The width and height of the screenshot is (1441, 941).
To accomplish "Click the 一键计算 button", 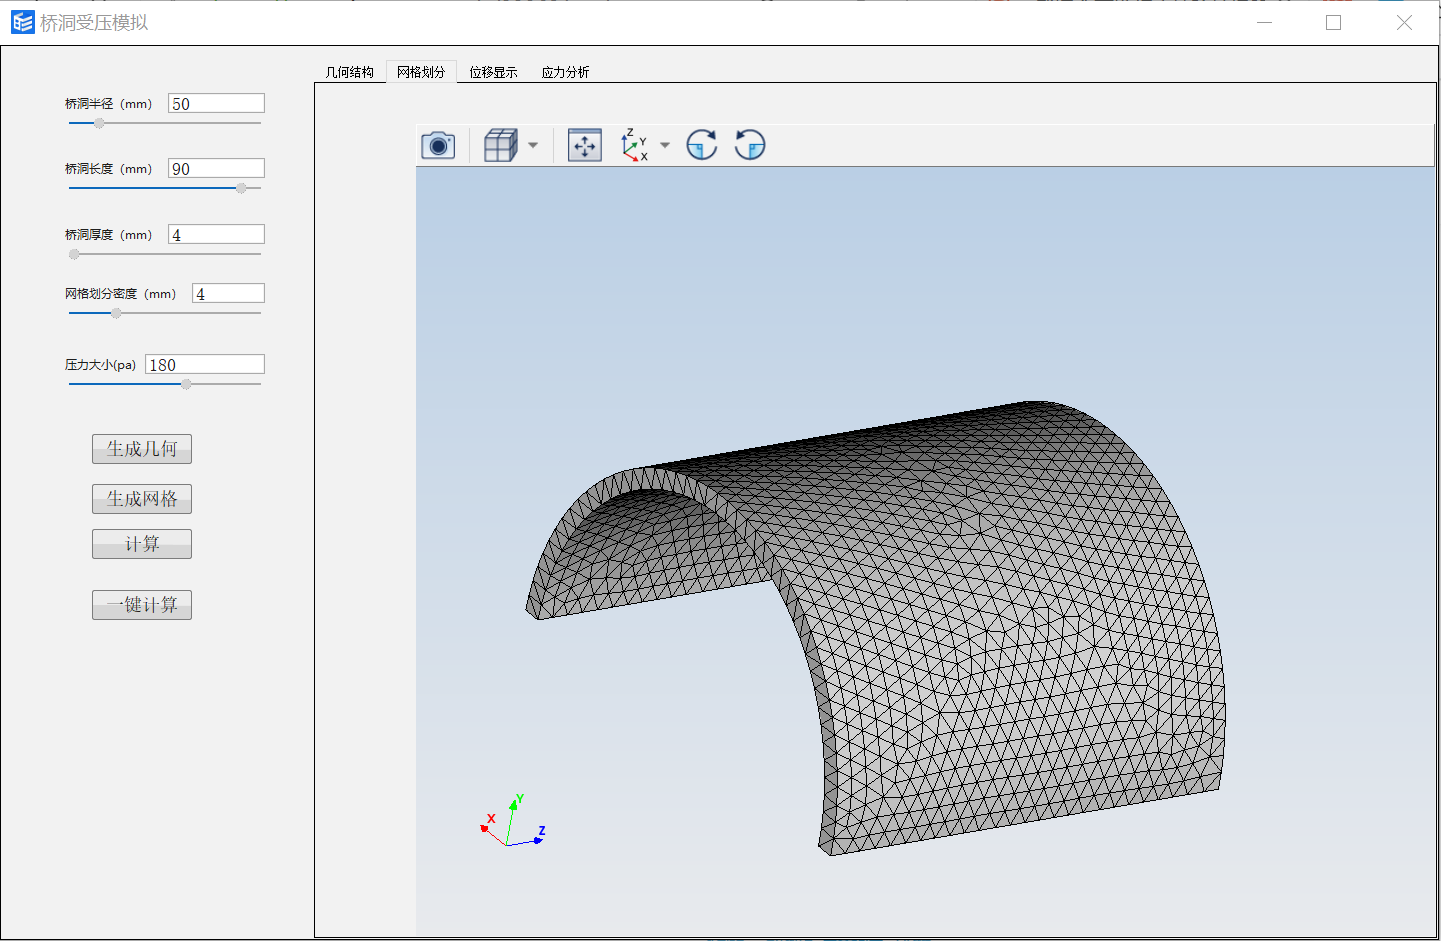I will pos(142,605).
